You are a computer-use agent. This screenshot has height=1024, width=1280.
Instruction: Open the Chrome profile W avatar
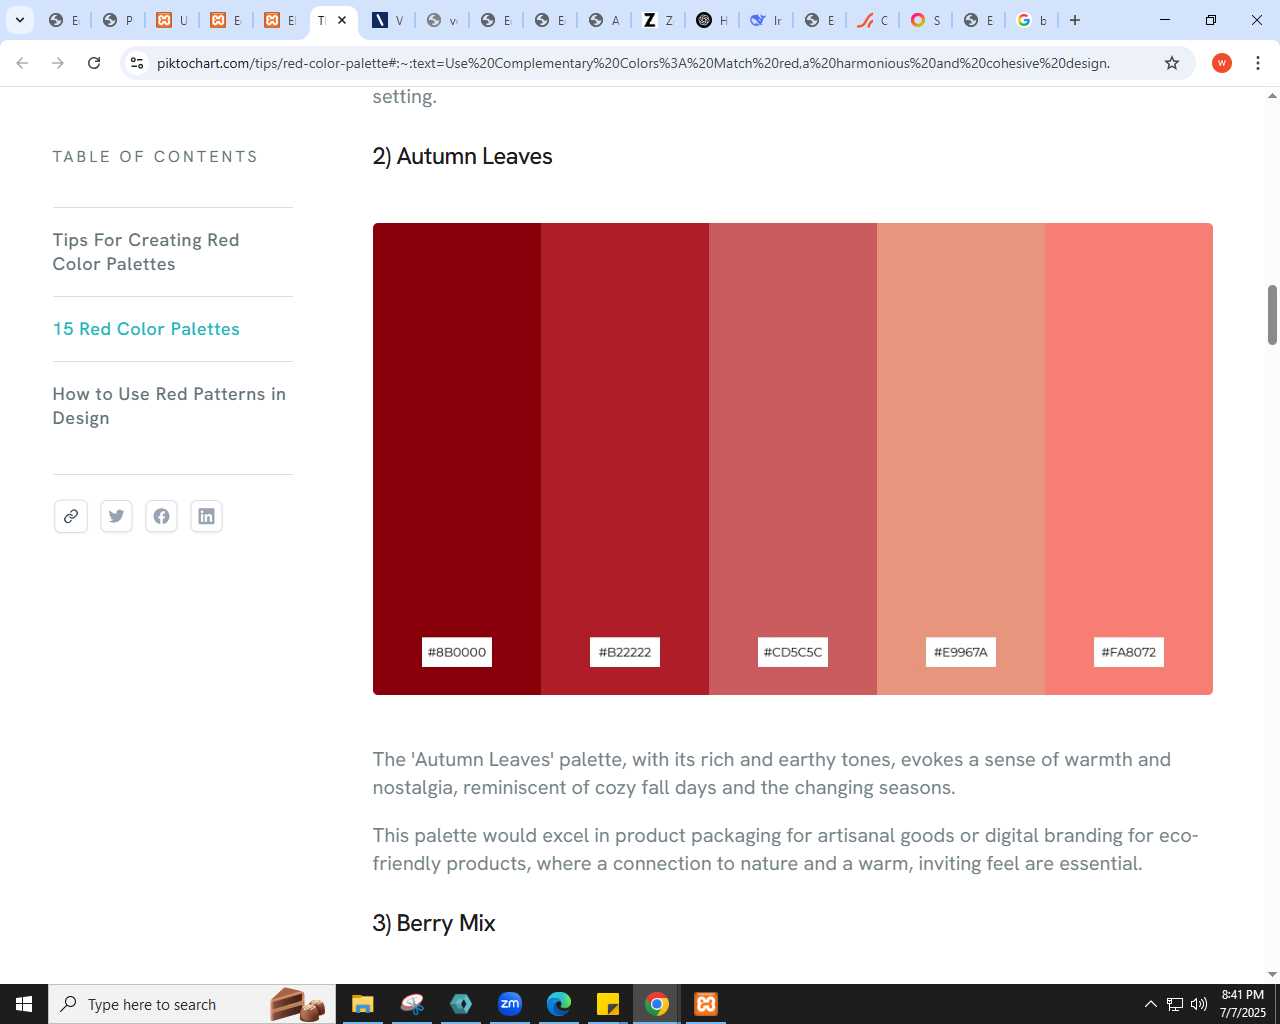pyautogui.click(x=1221, y=63)
